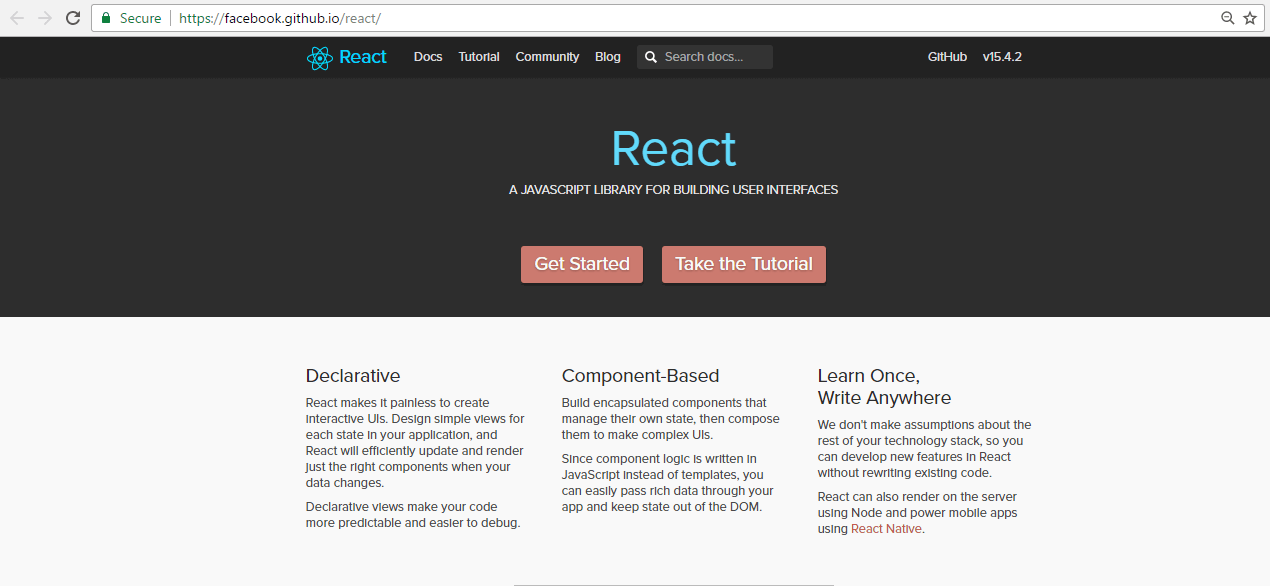
Task: Open the Blog nav item
Action: pyautogui.click(x=608, y=57)
